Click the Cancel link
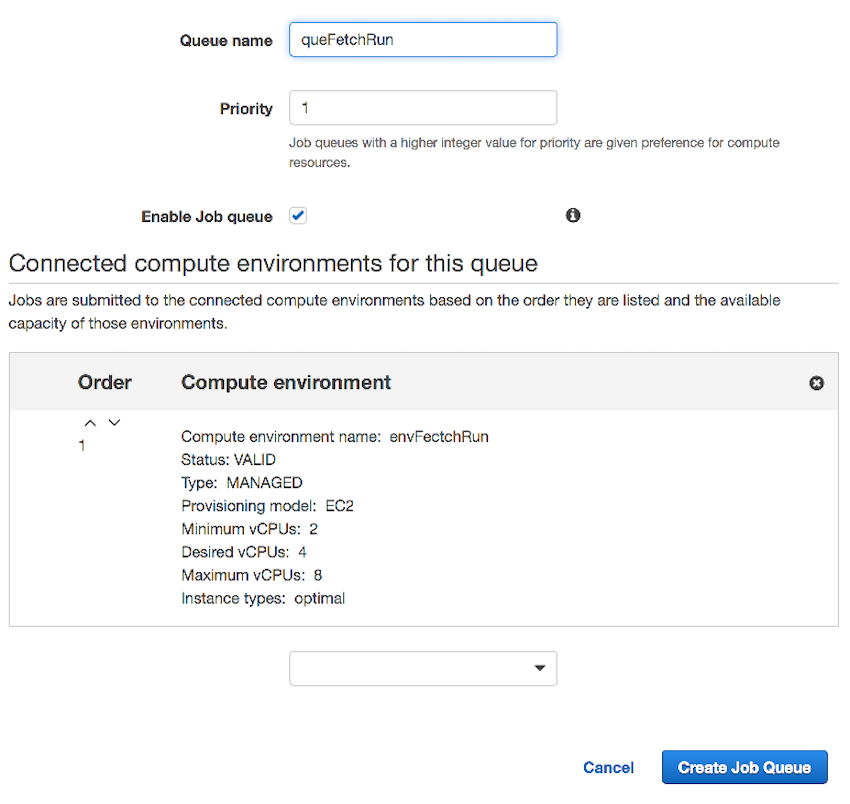 click(608, 767)
